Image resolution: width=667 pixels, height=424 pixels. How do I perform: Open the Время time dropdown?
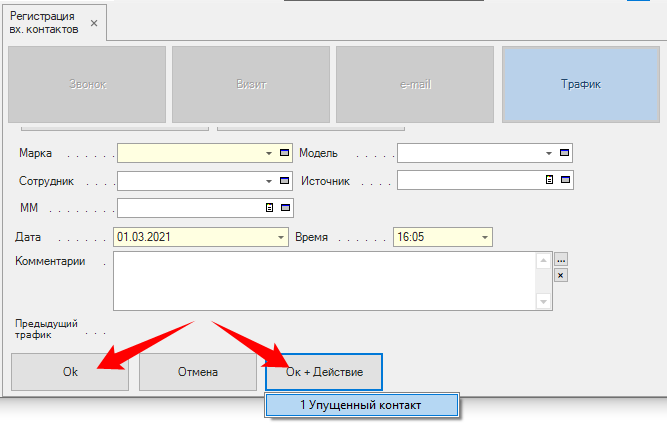pos(485,237)
